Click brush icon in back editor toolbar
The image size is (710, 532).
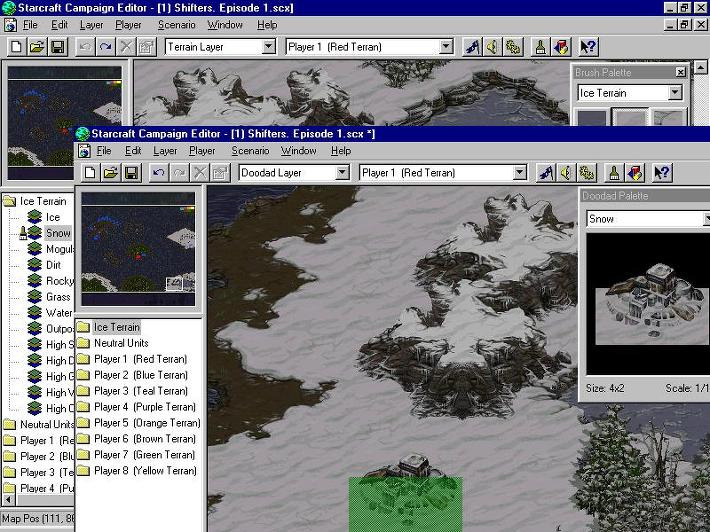tap(540, 47)
